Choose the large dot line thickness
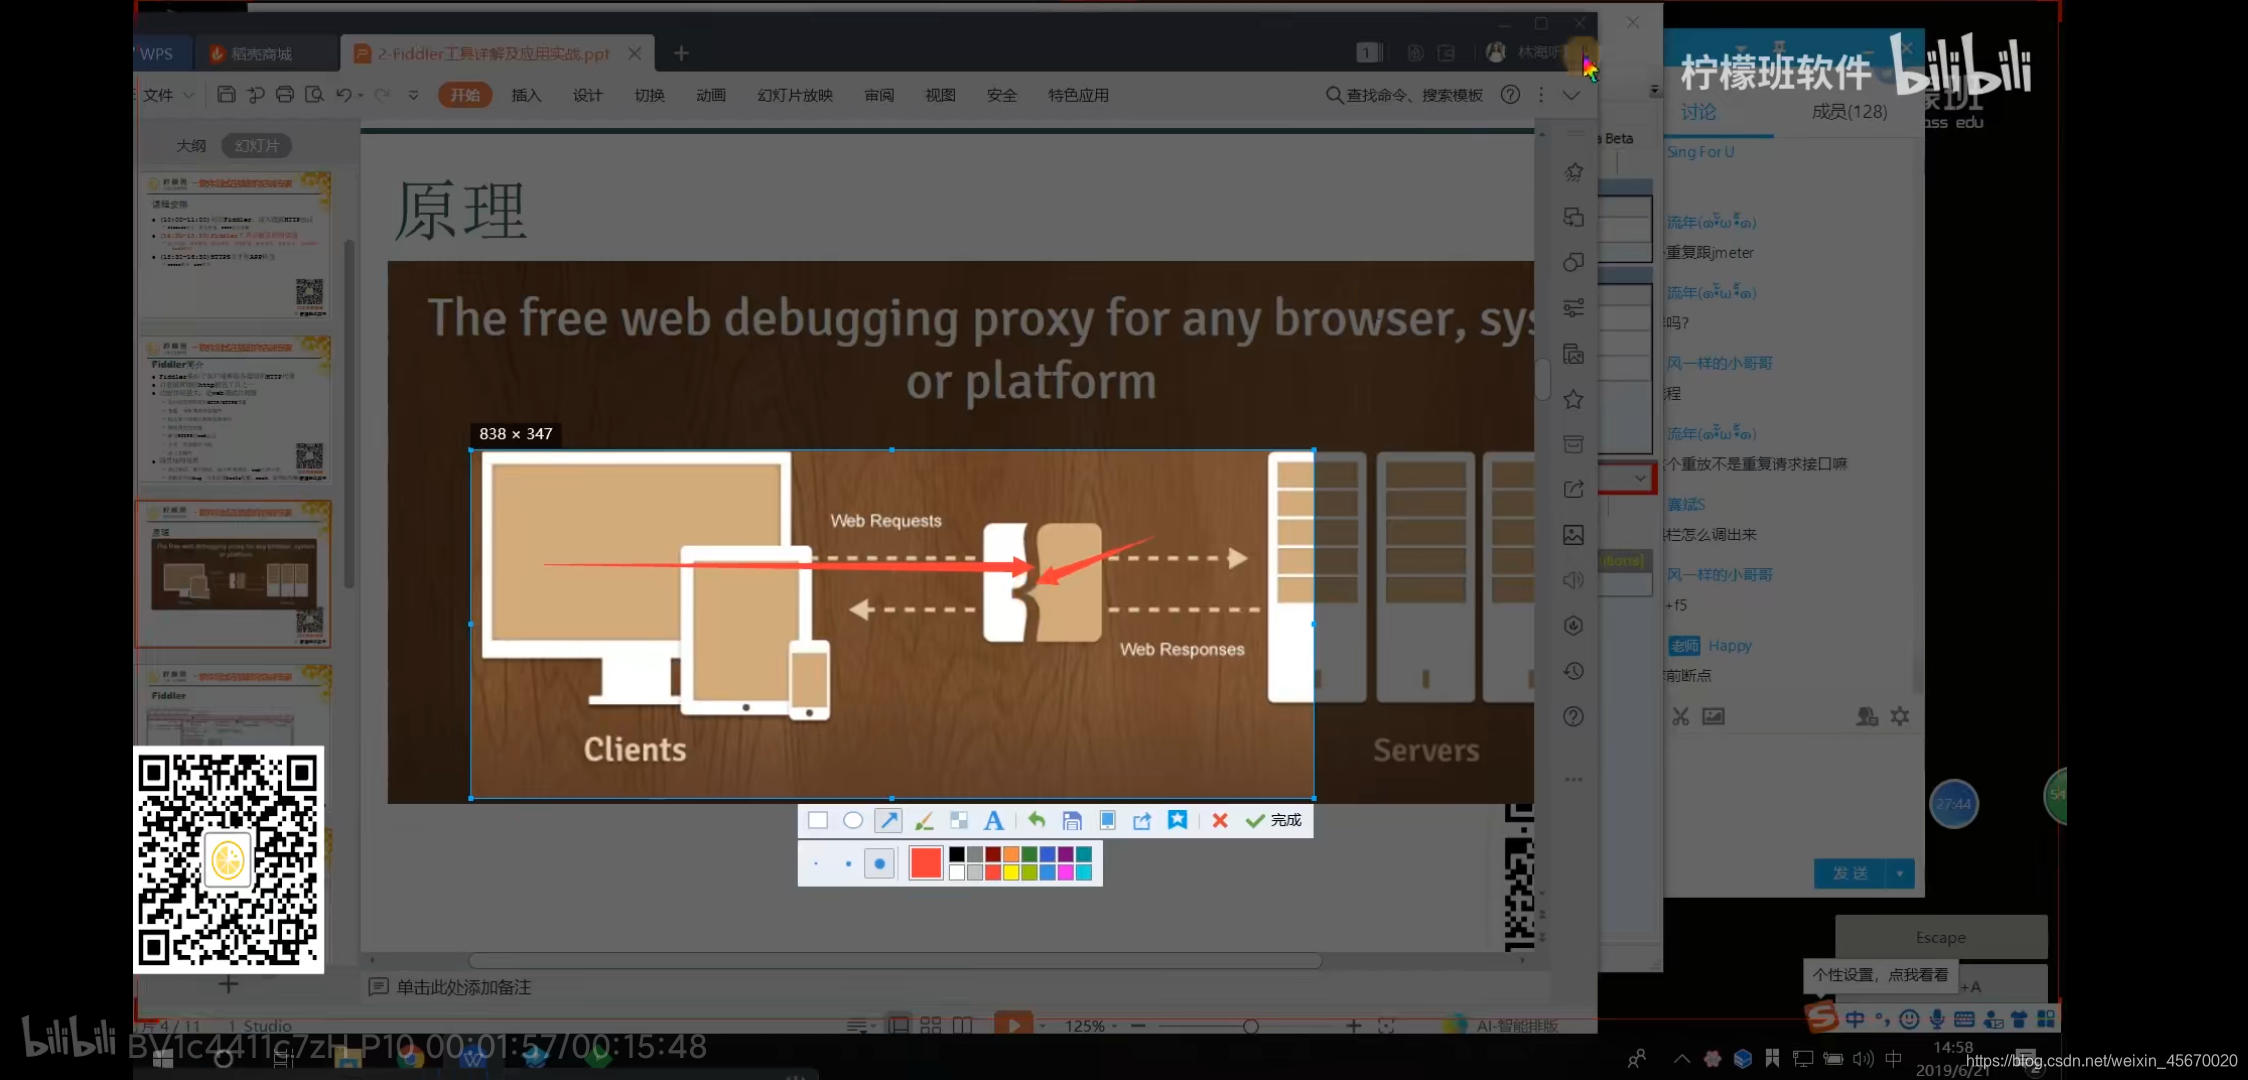 pyautogui.click(x=879, y=864)
